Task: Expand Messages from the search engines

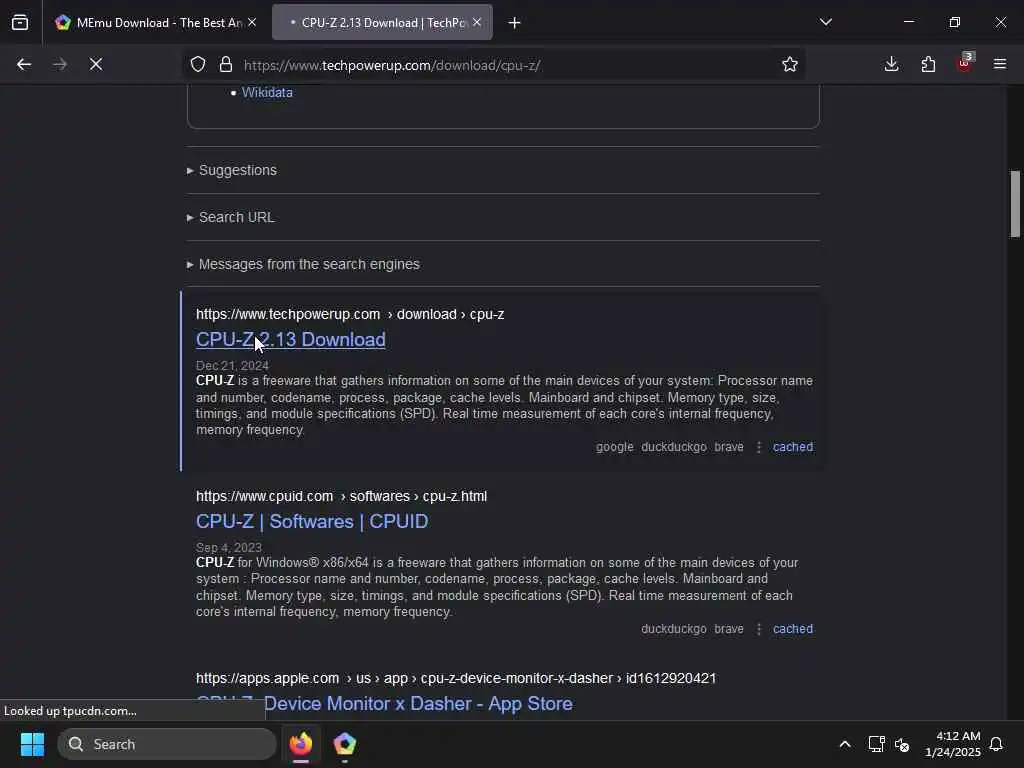Action: [x=309, y=264]
